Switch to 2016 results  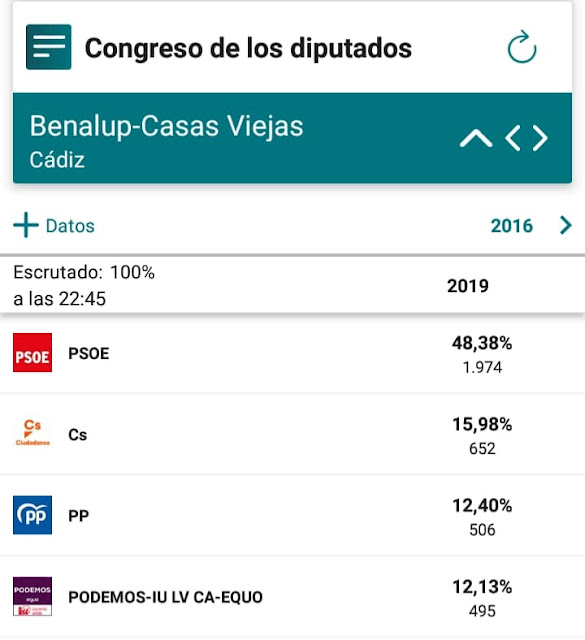[512, 226]
